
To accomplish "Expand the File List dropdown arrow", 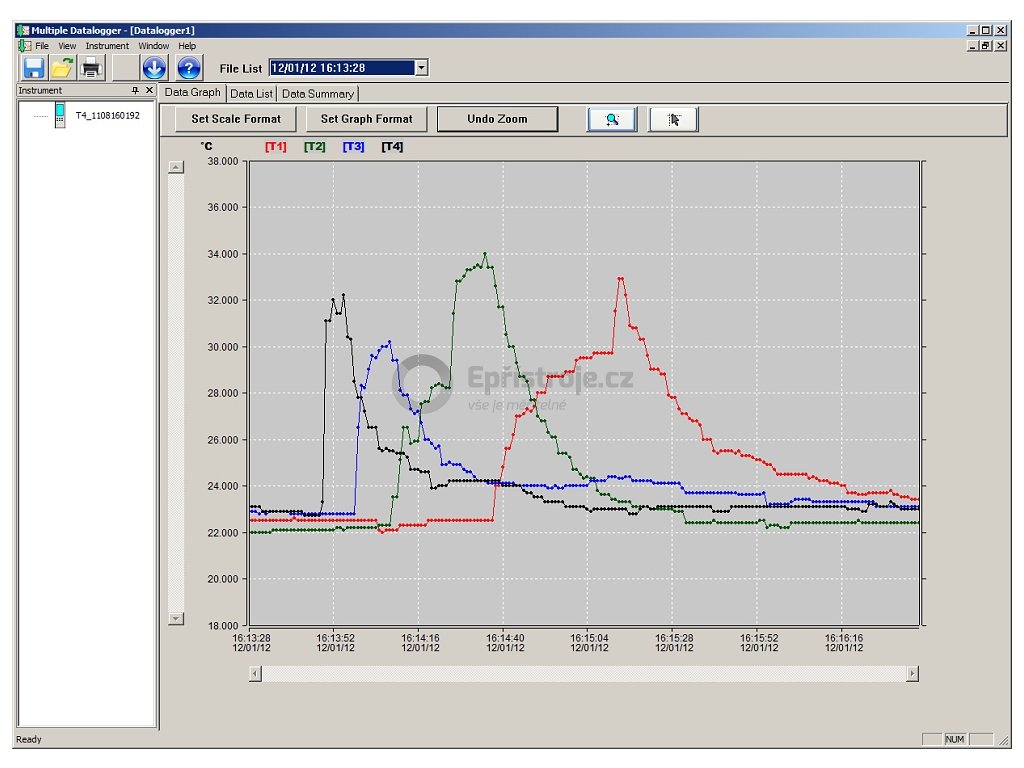I will (421, 68).
